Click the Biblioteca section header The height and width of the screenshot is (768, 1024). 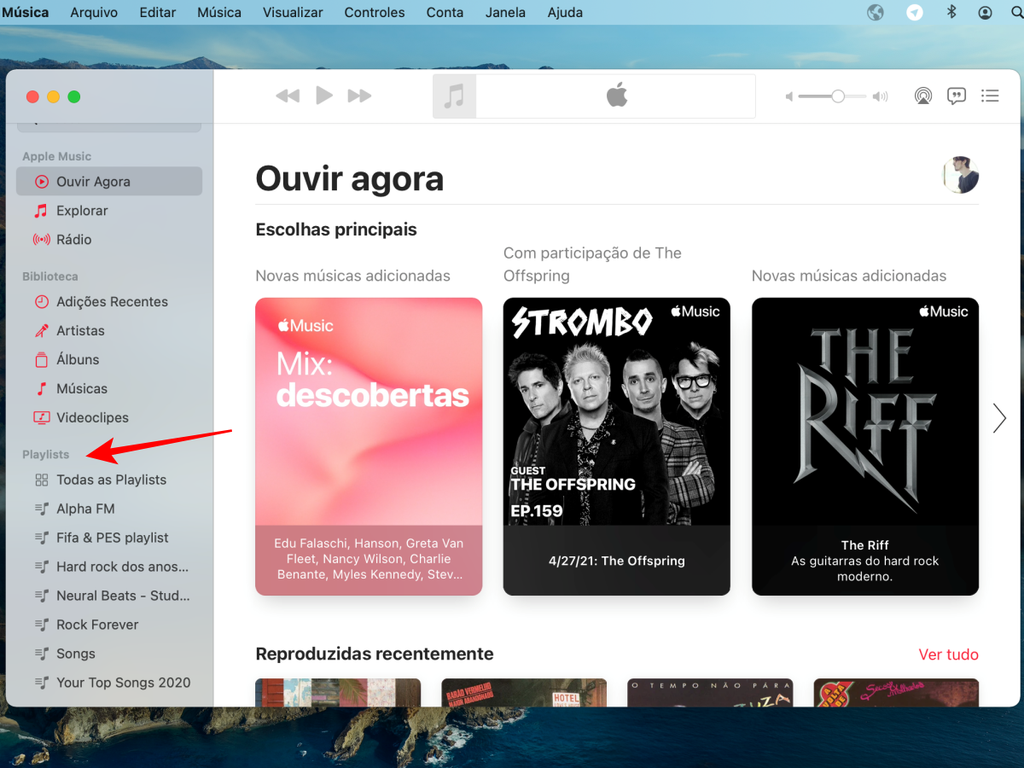[x=50, y=276]
